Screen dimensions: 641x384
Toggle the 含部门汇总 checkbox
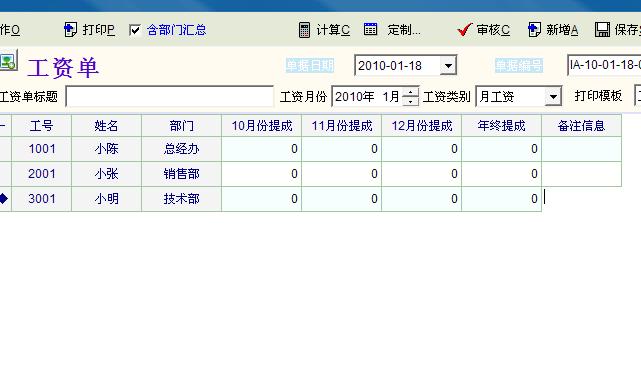(x=134, y=30)
